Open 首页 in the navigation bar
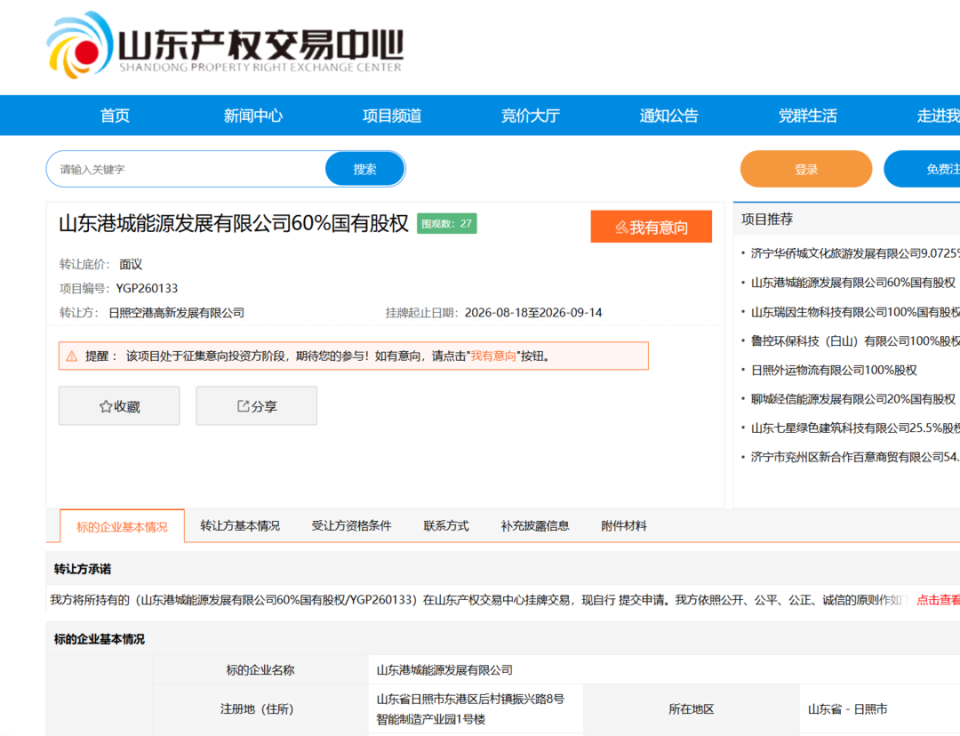This screenshot has height=736, width=960. click(115, 116)
